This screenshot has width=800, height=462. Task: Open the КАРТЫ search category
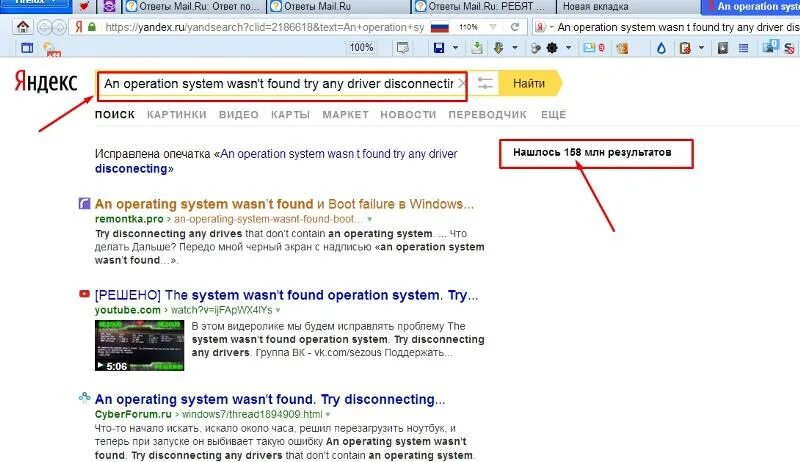(x=290, y=115)
